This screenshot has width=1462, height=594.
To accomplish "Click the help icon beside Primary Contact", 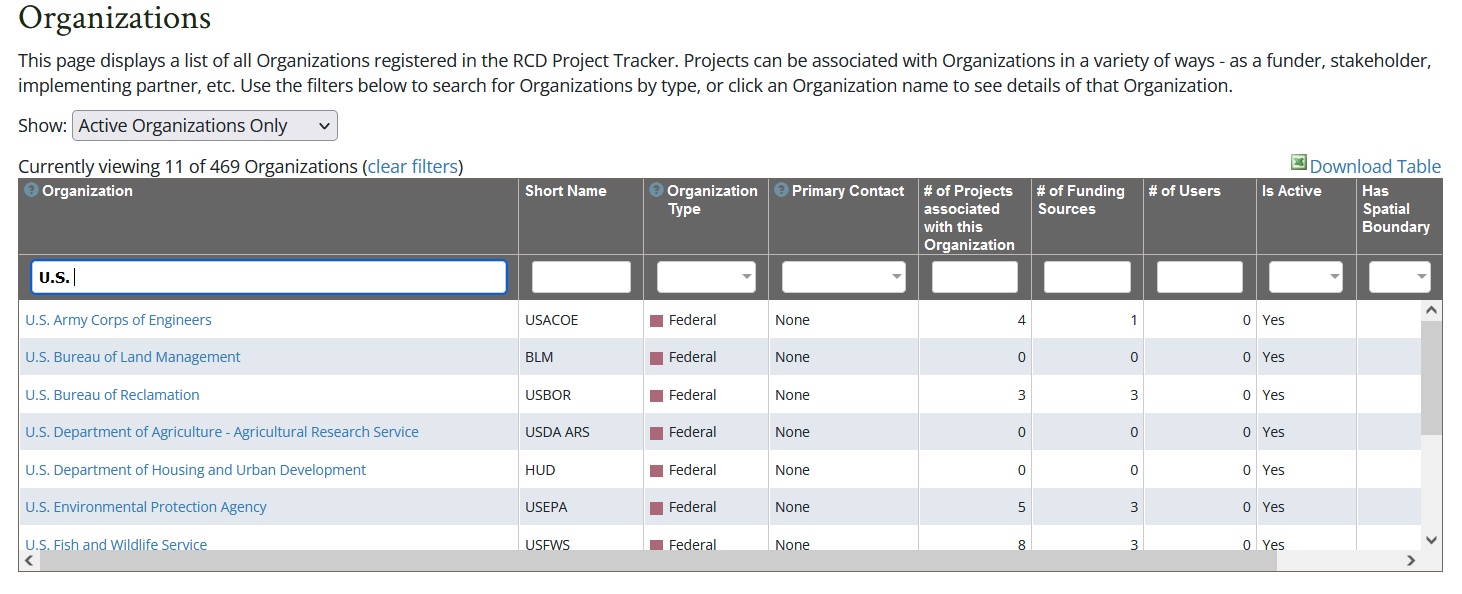I will coord(781,190).
